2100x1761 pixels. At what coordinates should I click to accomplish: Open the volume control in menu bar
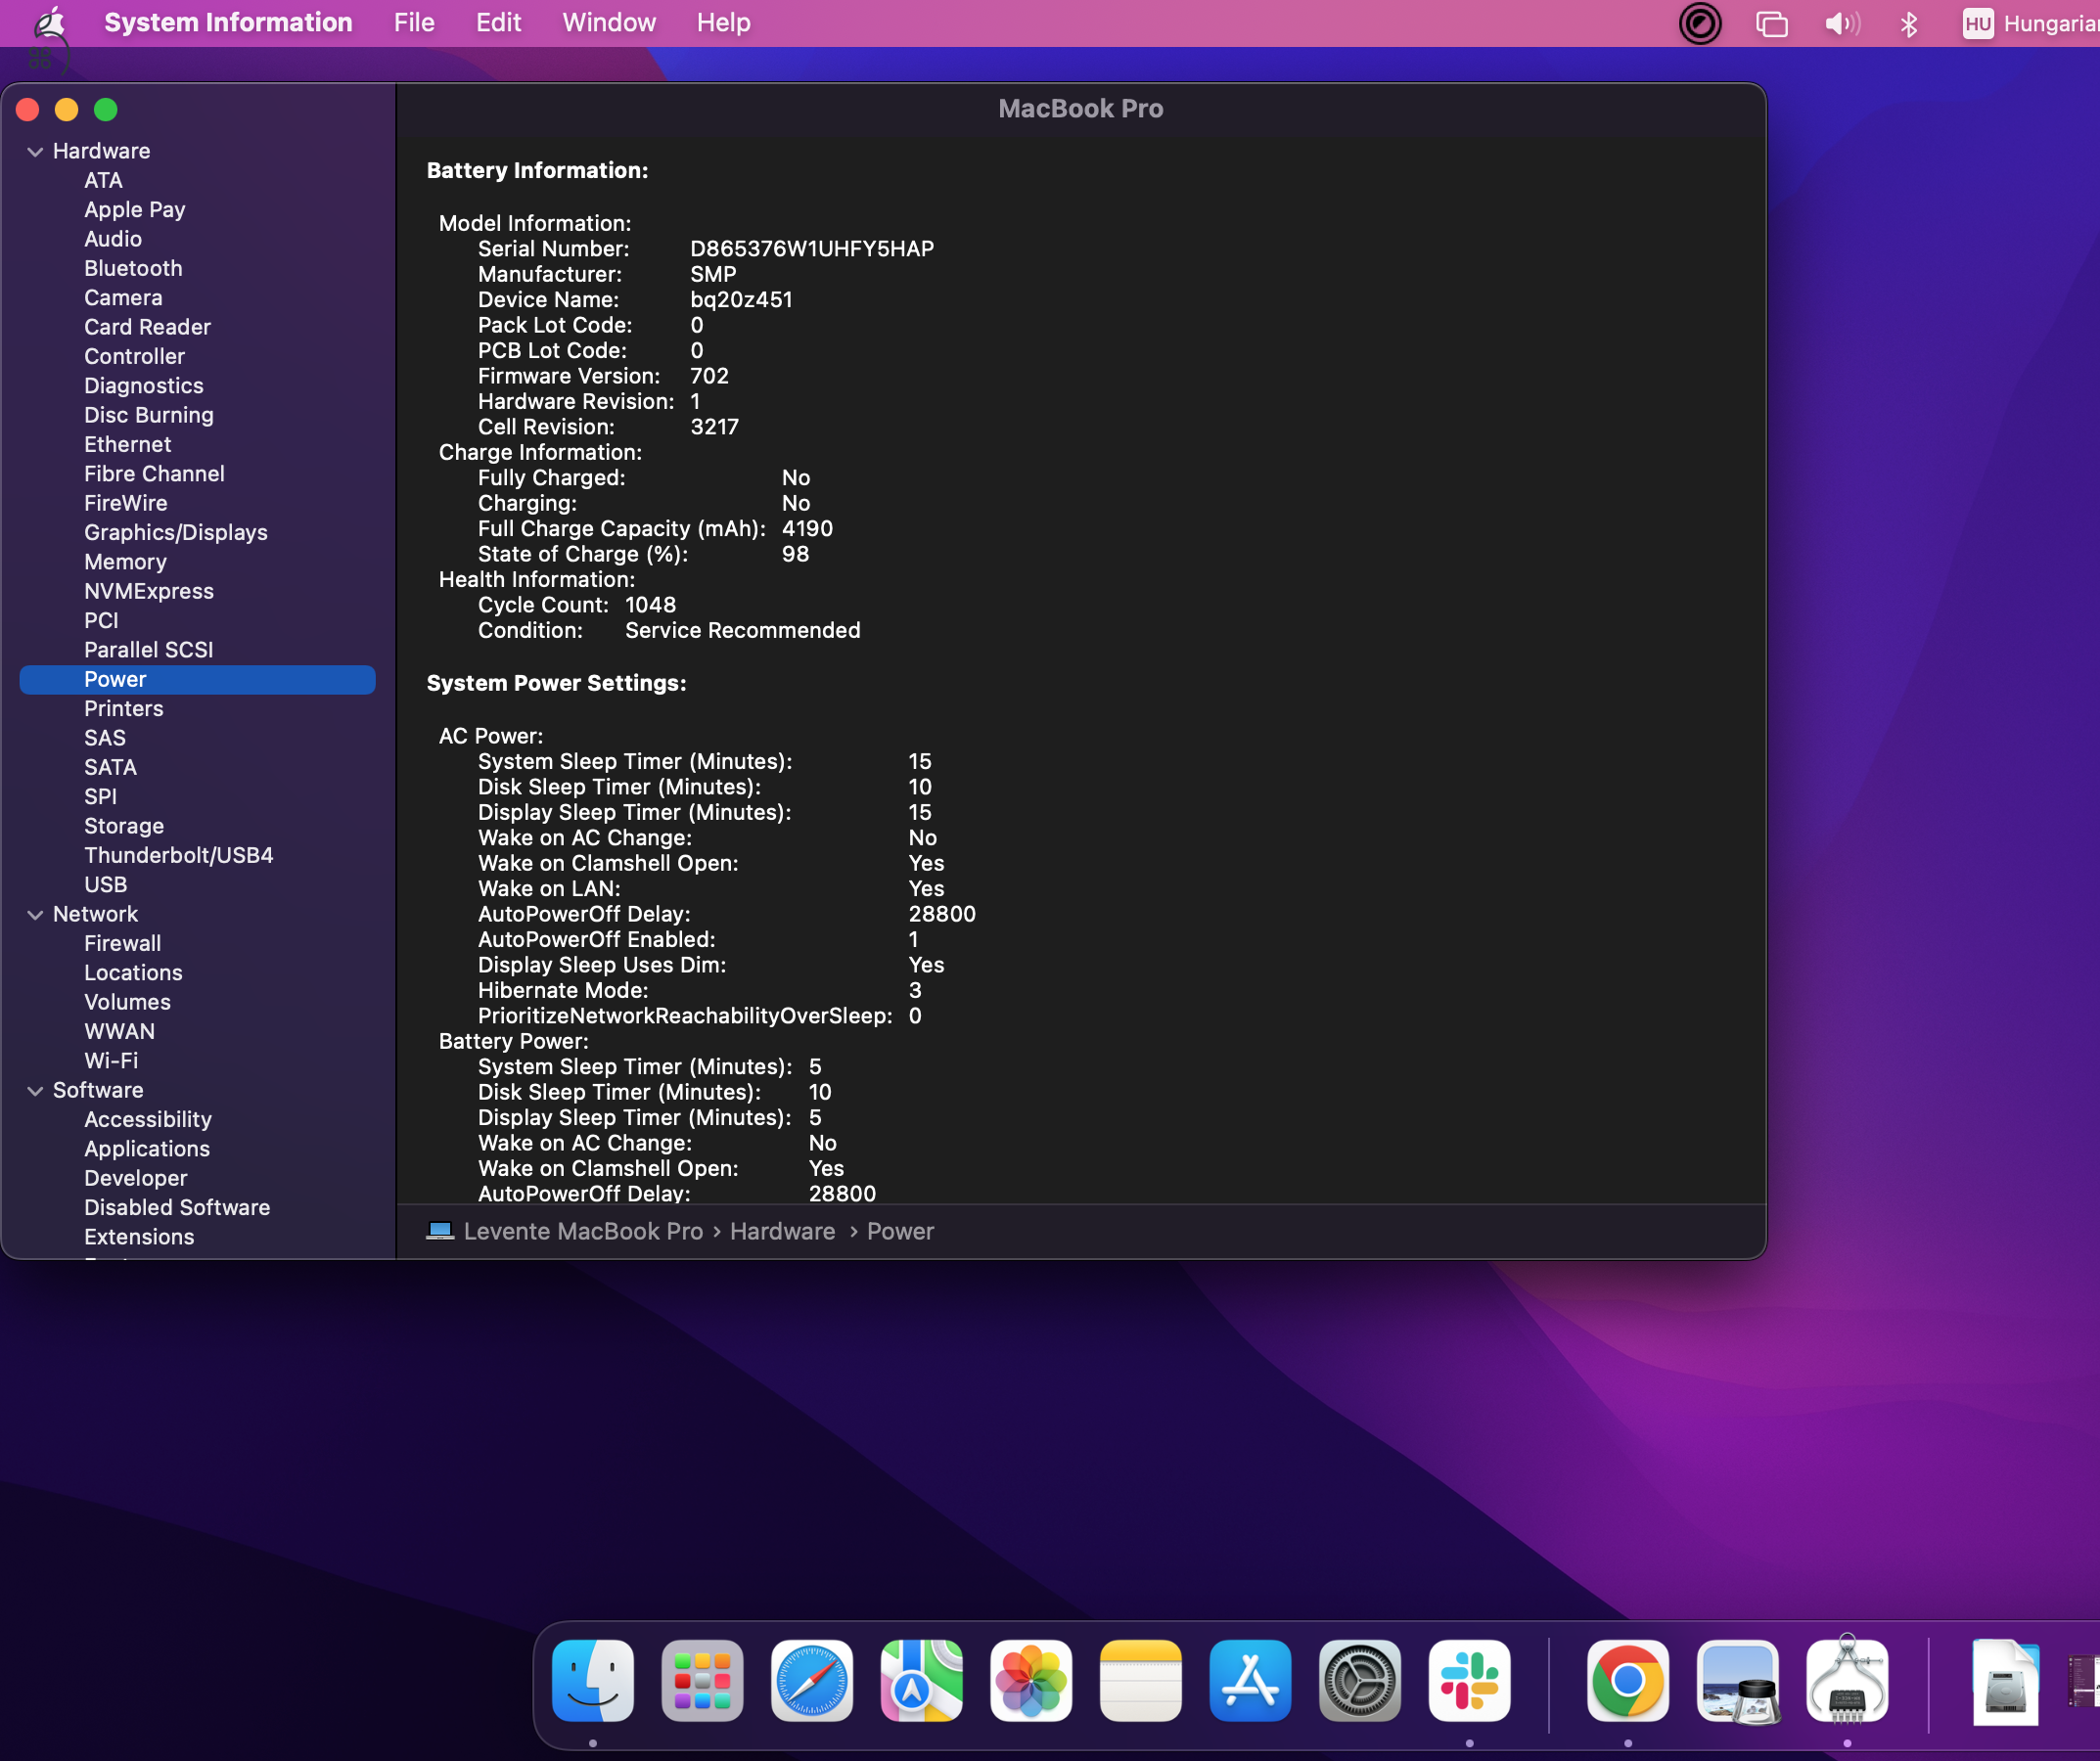[x=1842, y=23]
